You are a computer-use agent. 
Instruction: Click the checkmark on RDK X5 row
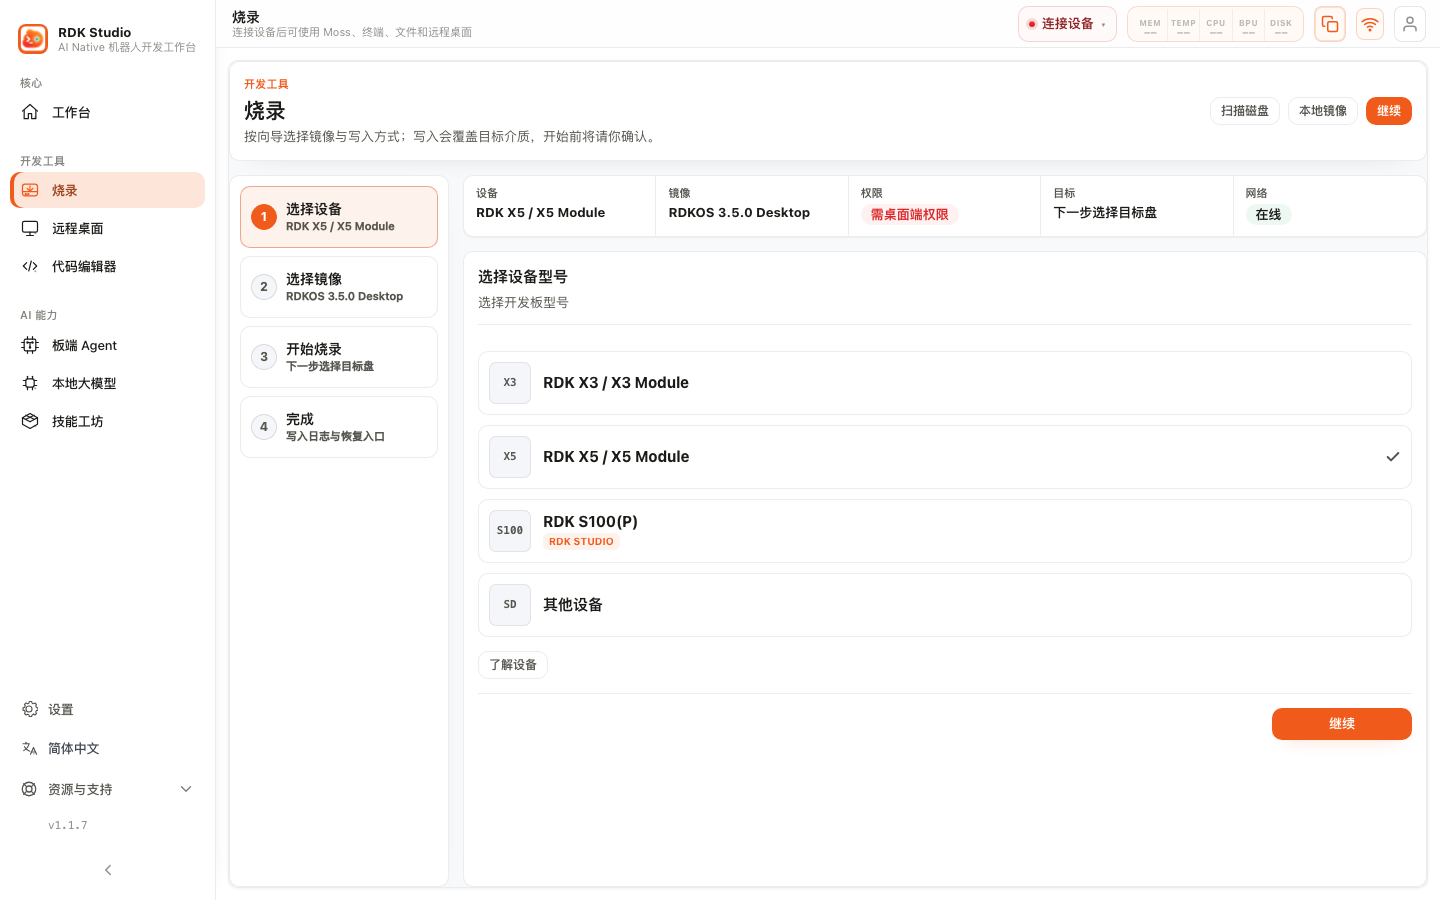[1393, 457]
